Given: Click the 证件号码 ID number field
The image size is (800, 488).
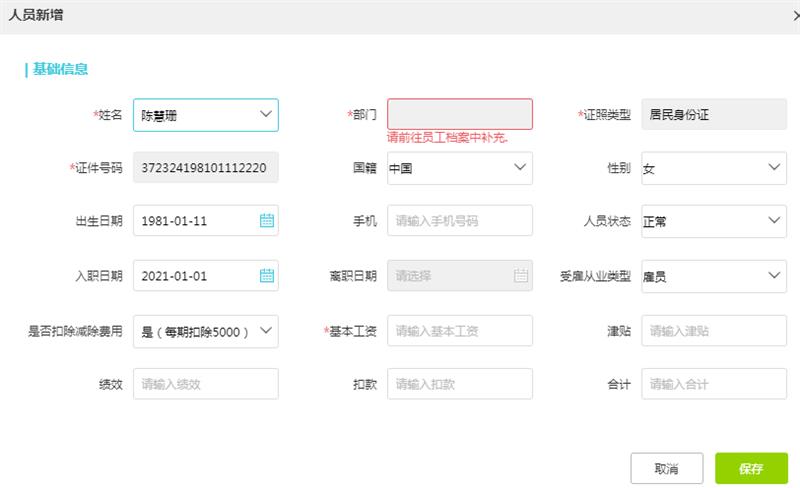Looking at the screenshot, I should point(205,168).
